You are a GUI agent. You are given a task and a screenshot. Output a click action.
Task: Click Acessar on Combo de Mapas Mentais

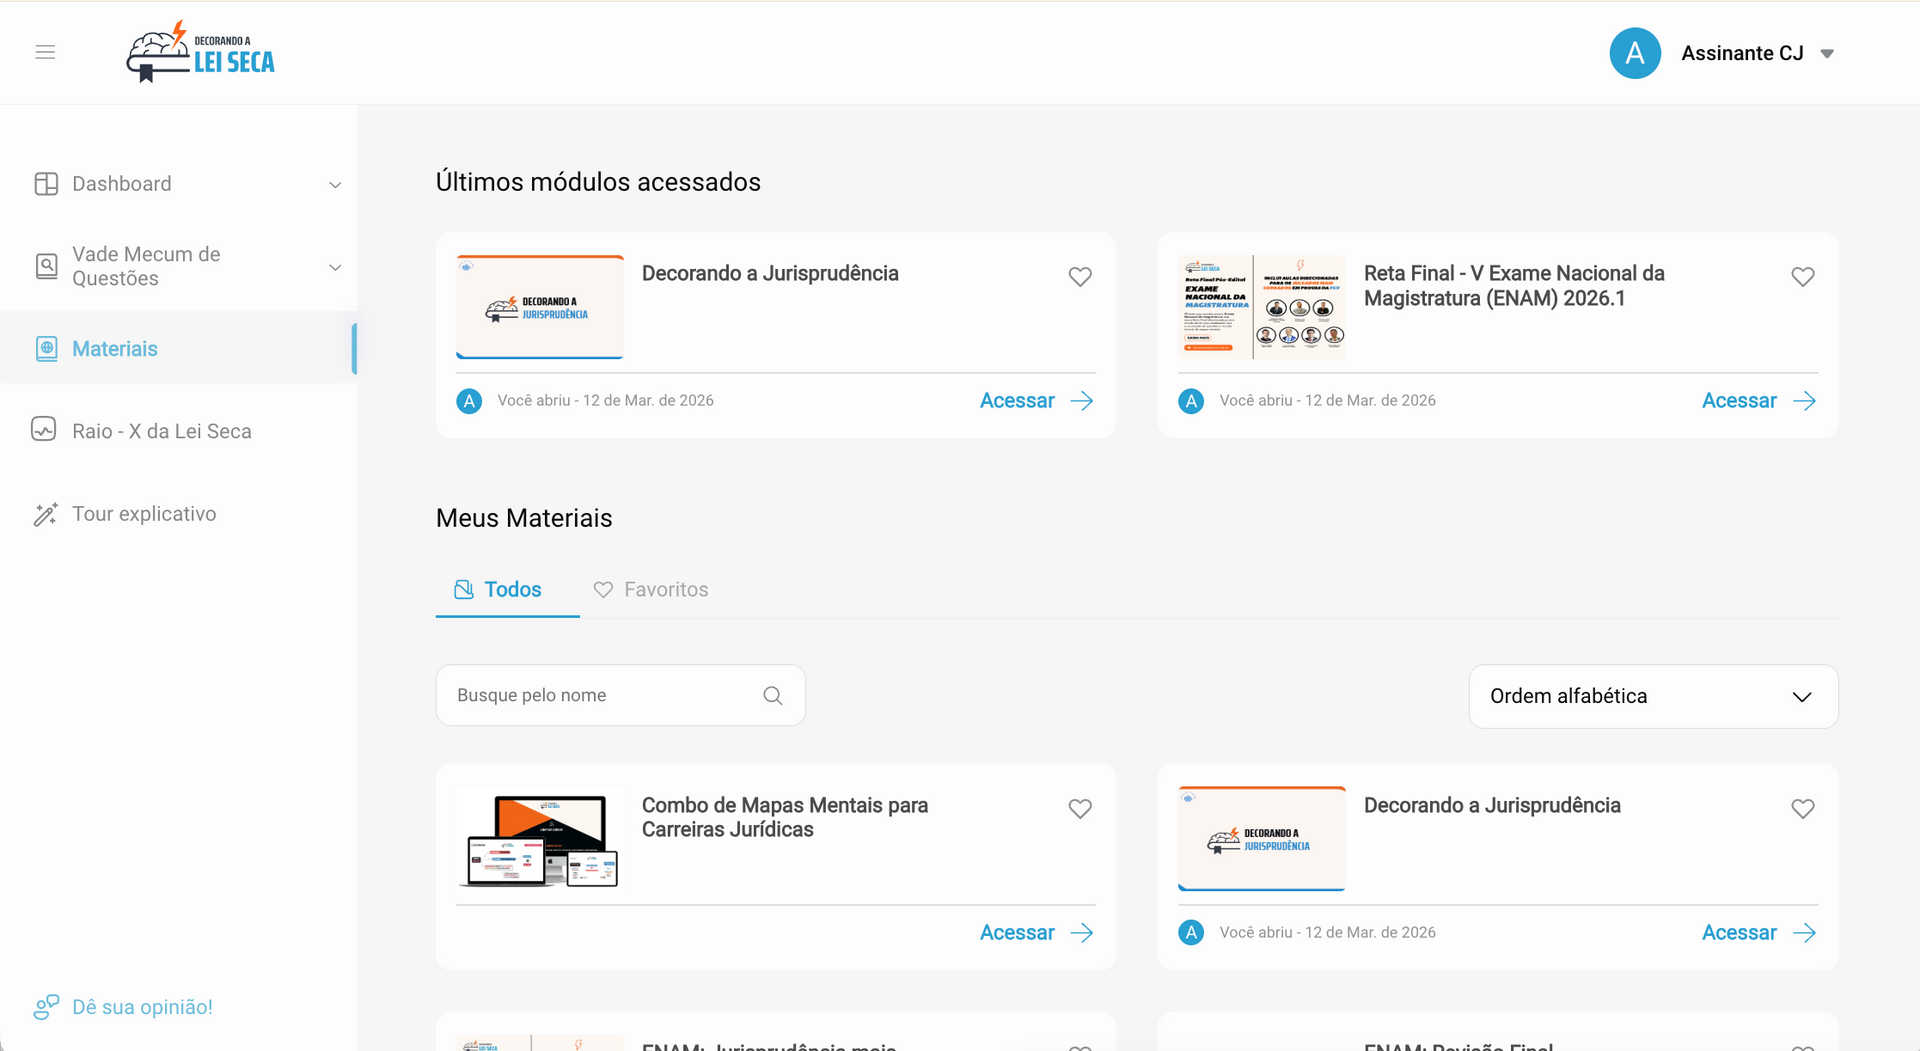1036,933
